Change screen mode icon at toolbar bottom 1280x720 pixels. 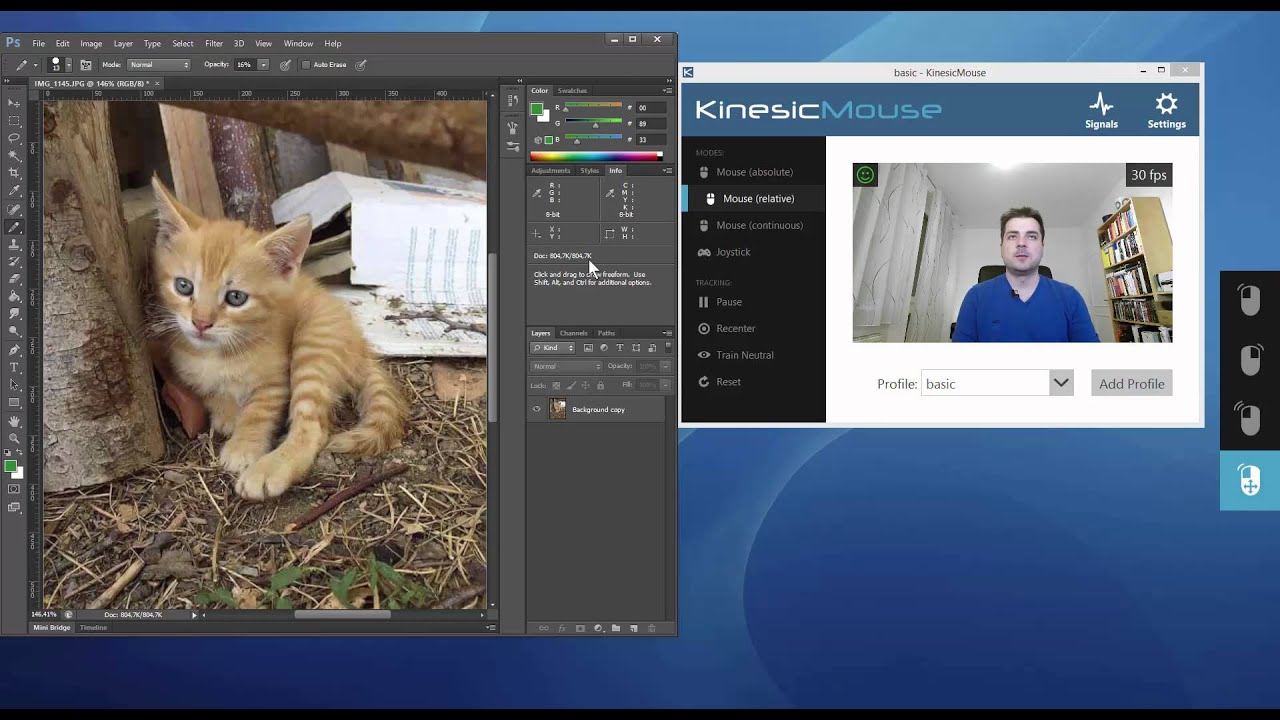tap(14, 507)
